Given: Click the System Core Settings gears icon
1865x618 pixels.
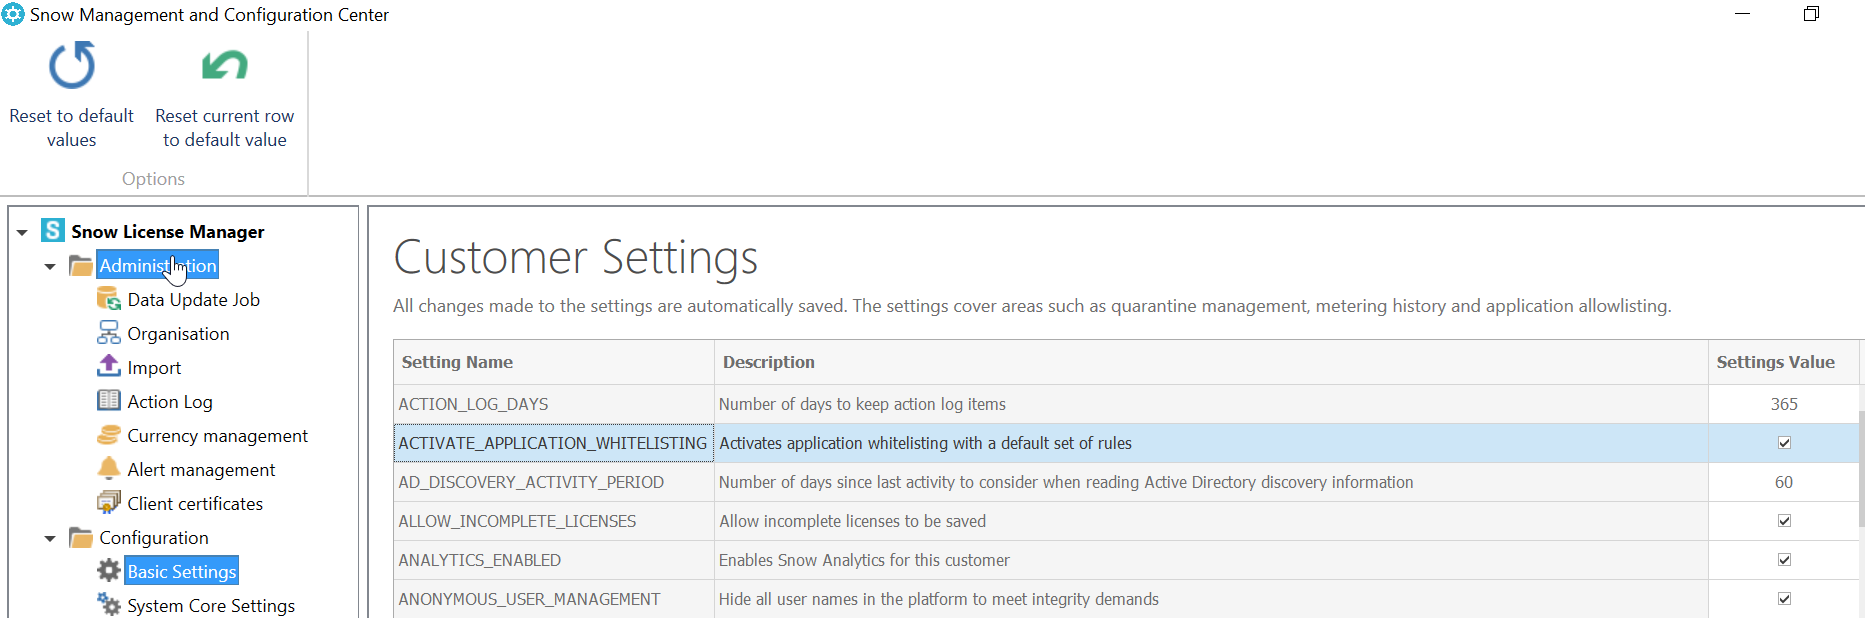Looking at the screenshot, I should 109,605.
